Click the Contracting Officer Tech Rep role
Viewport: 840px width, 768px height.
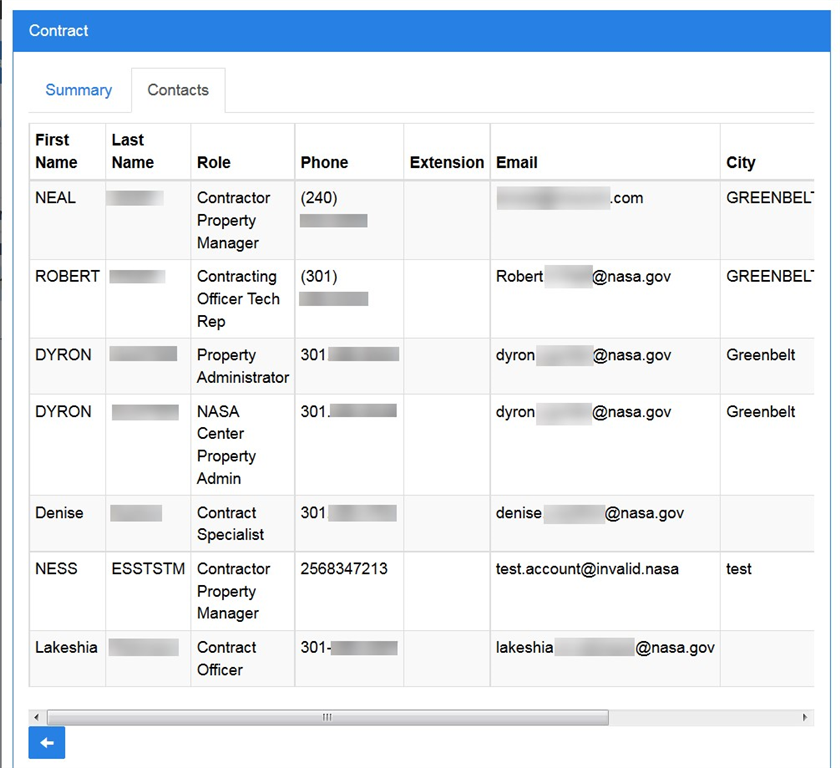coord(238,299)
